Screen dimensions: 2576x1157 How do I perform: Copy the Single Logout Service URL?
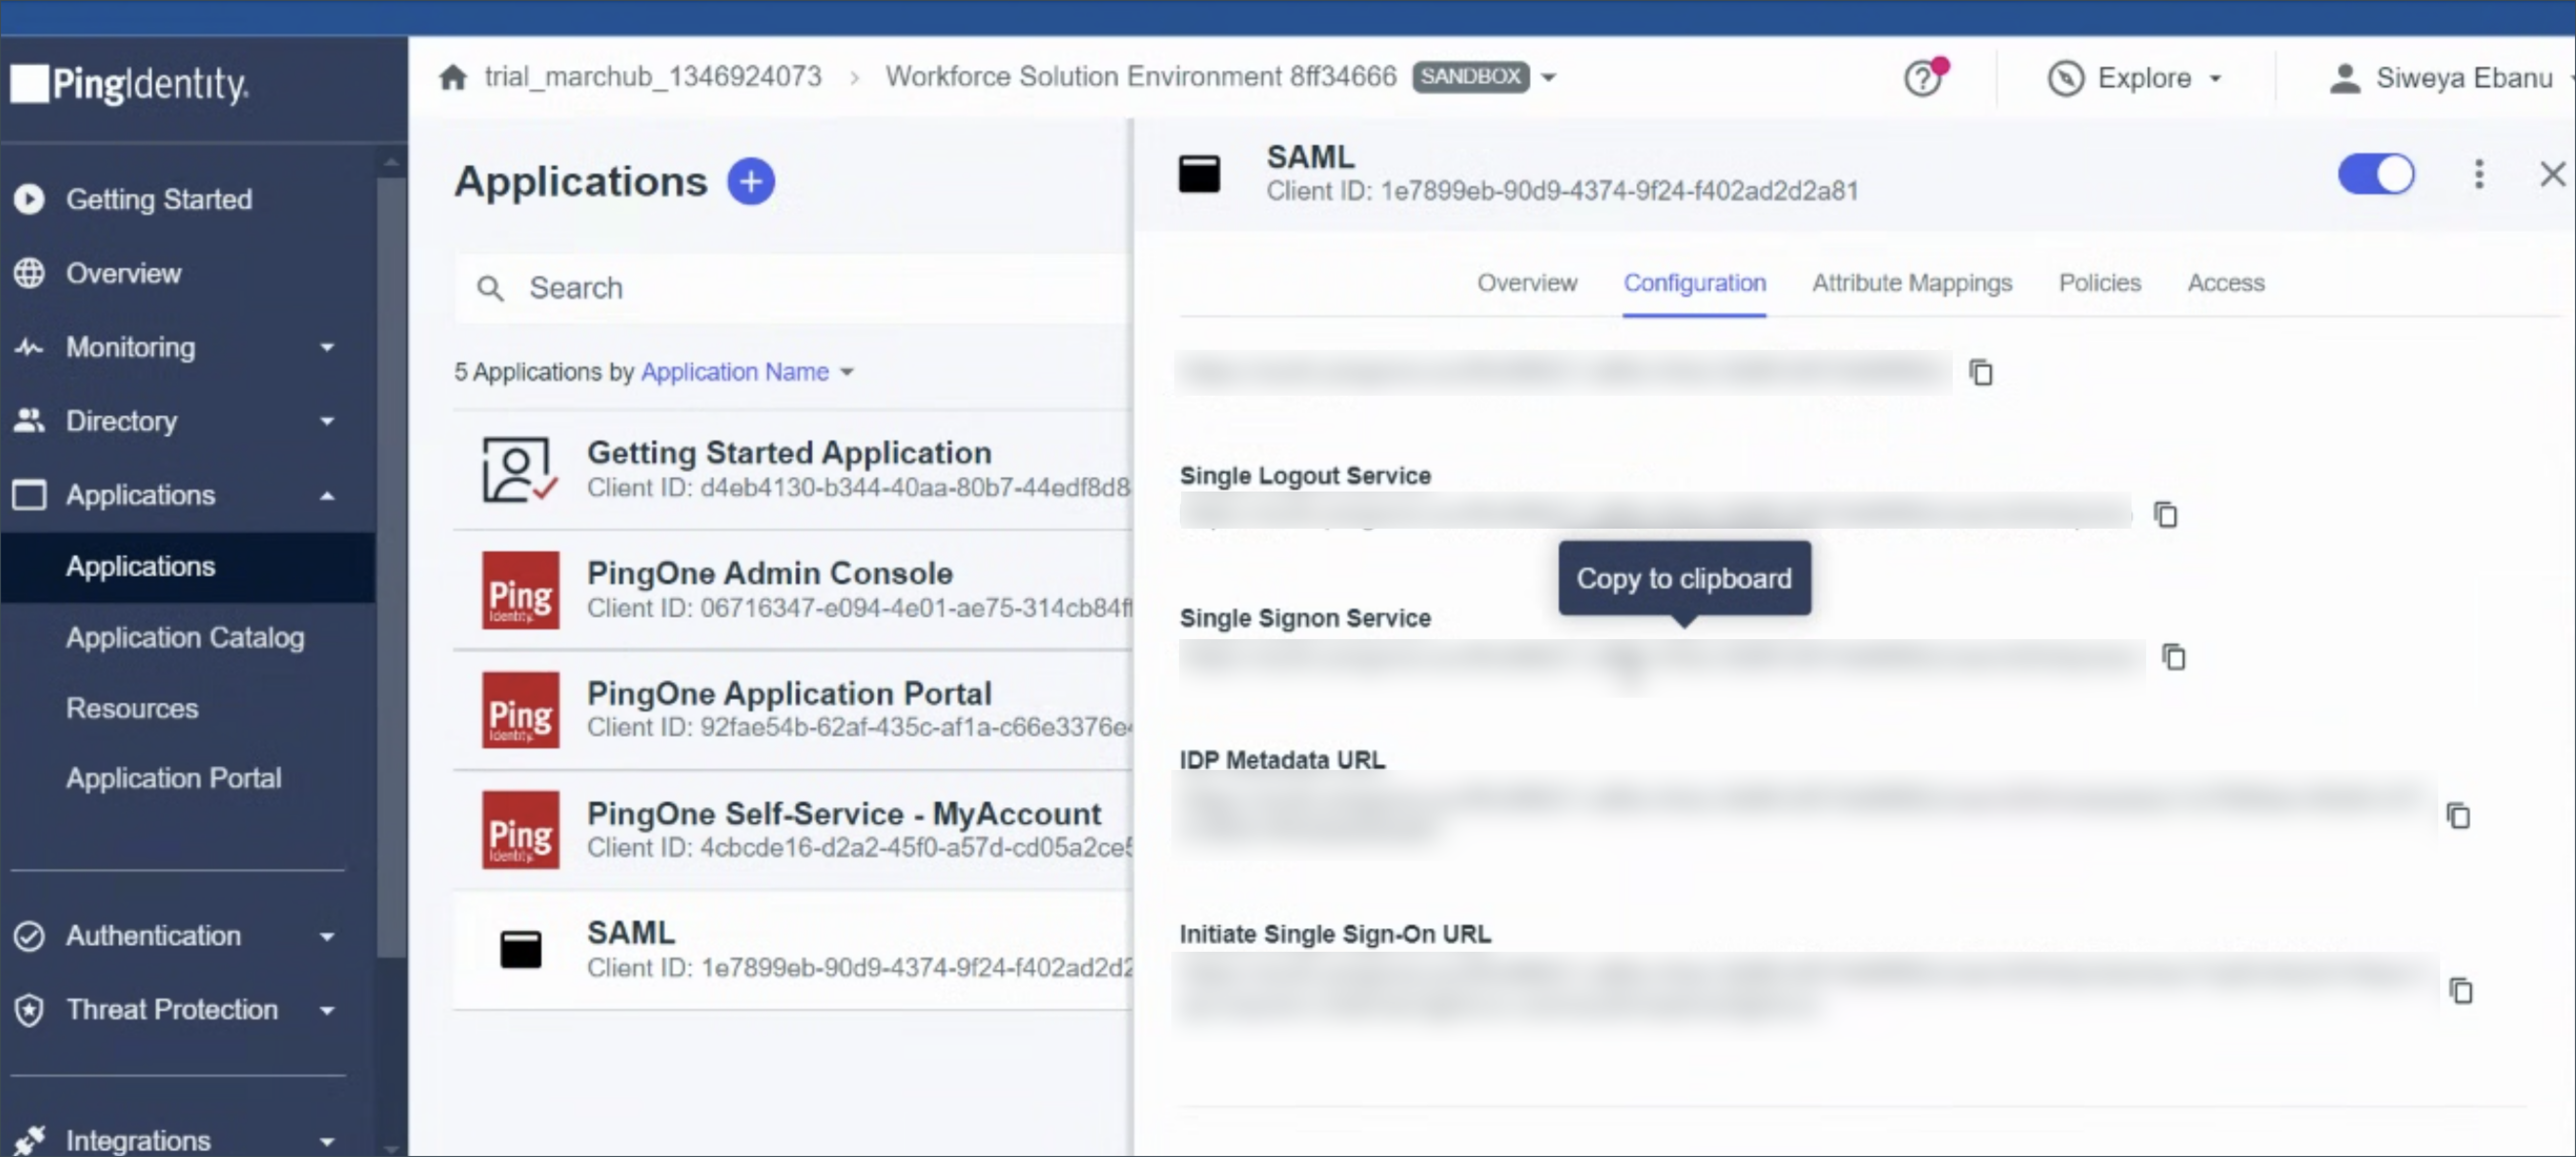pyautogui.click(x=2165, y=515)
